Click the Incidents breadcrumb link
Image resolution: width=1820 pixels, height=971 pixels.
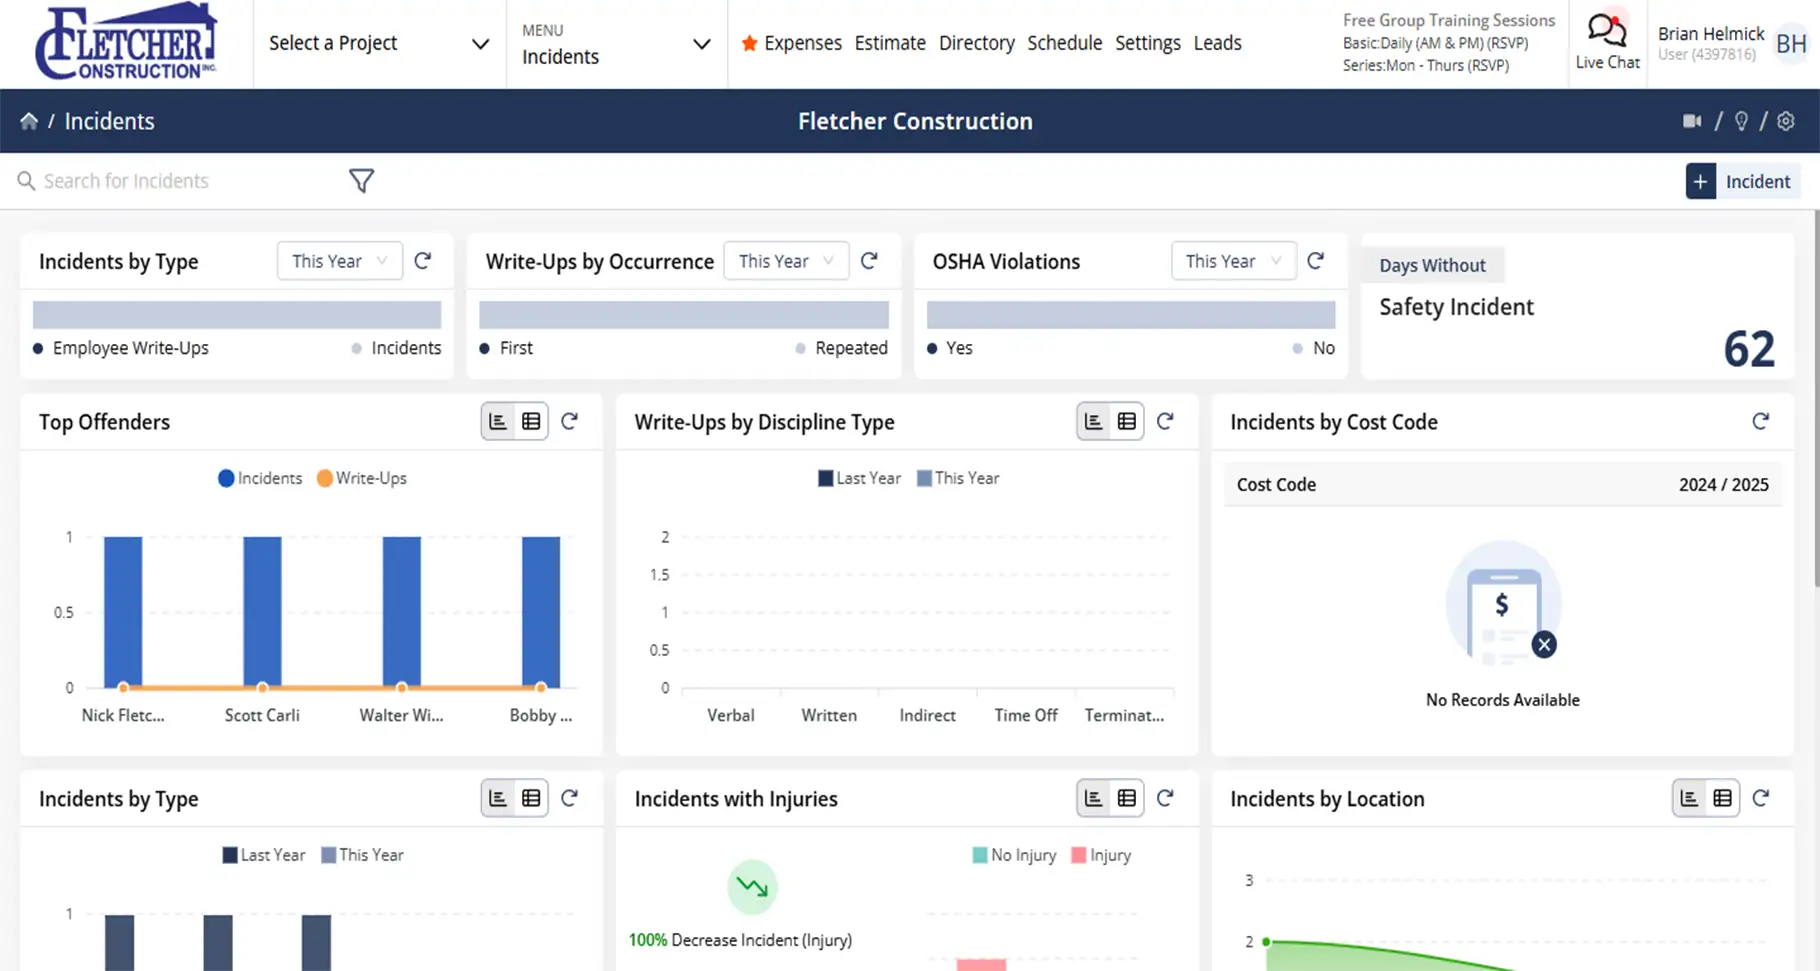click(x=110, y=121)
